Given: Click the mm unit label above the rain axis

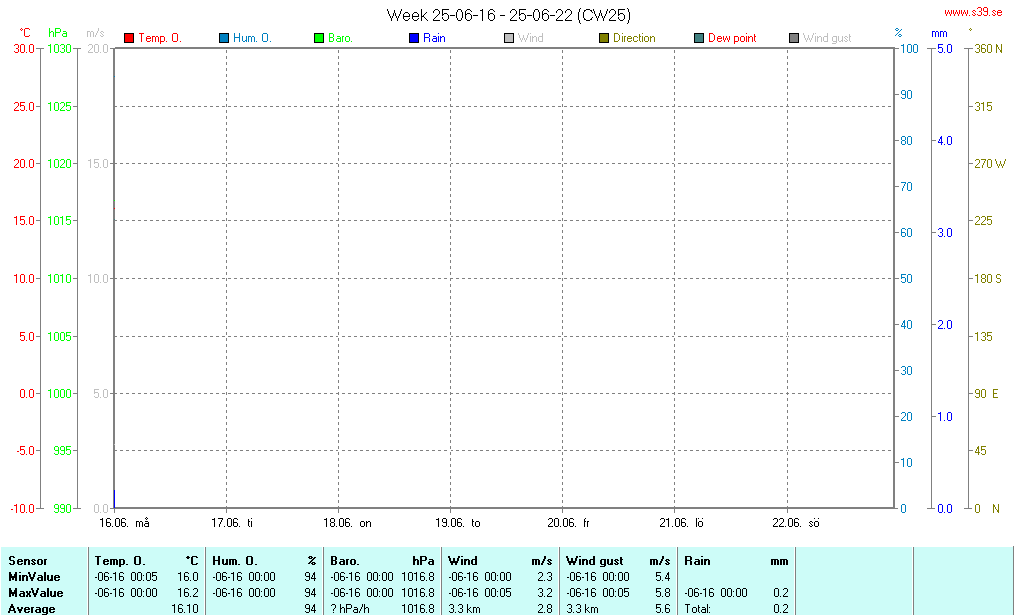Looking at the screenshot, I should click(x=939, y=34).
